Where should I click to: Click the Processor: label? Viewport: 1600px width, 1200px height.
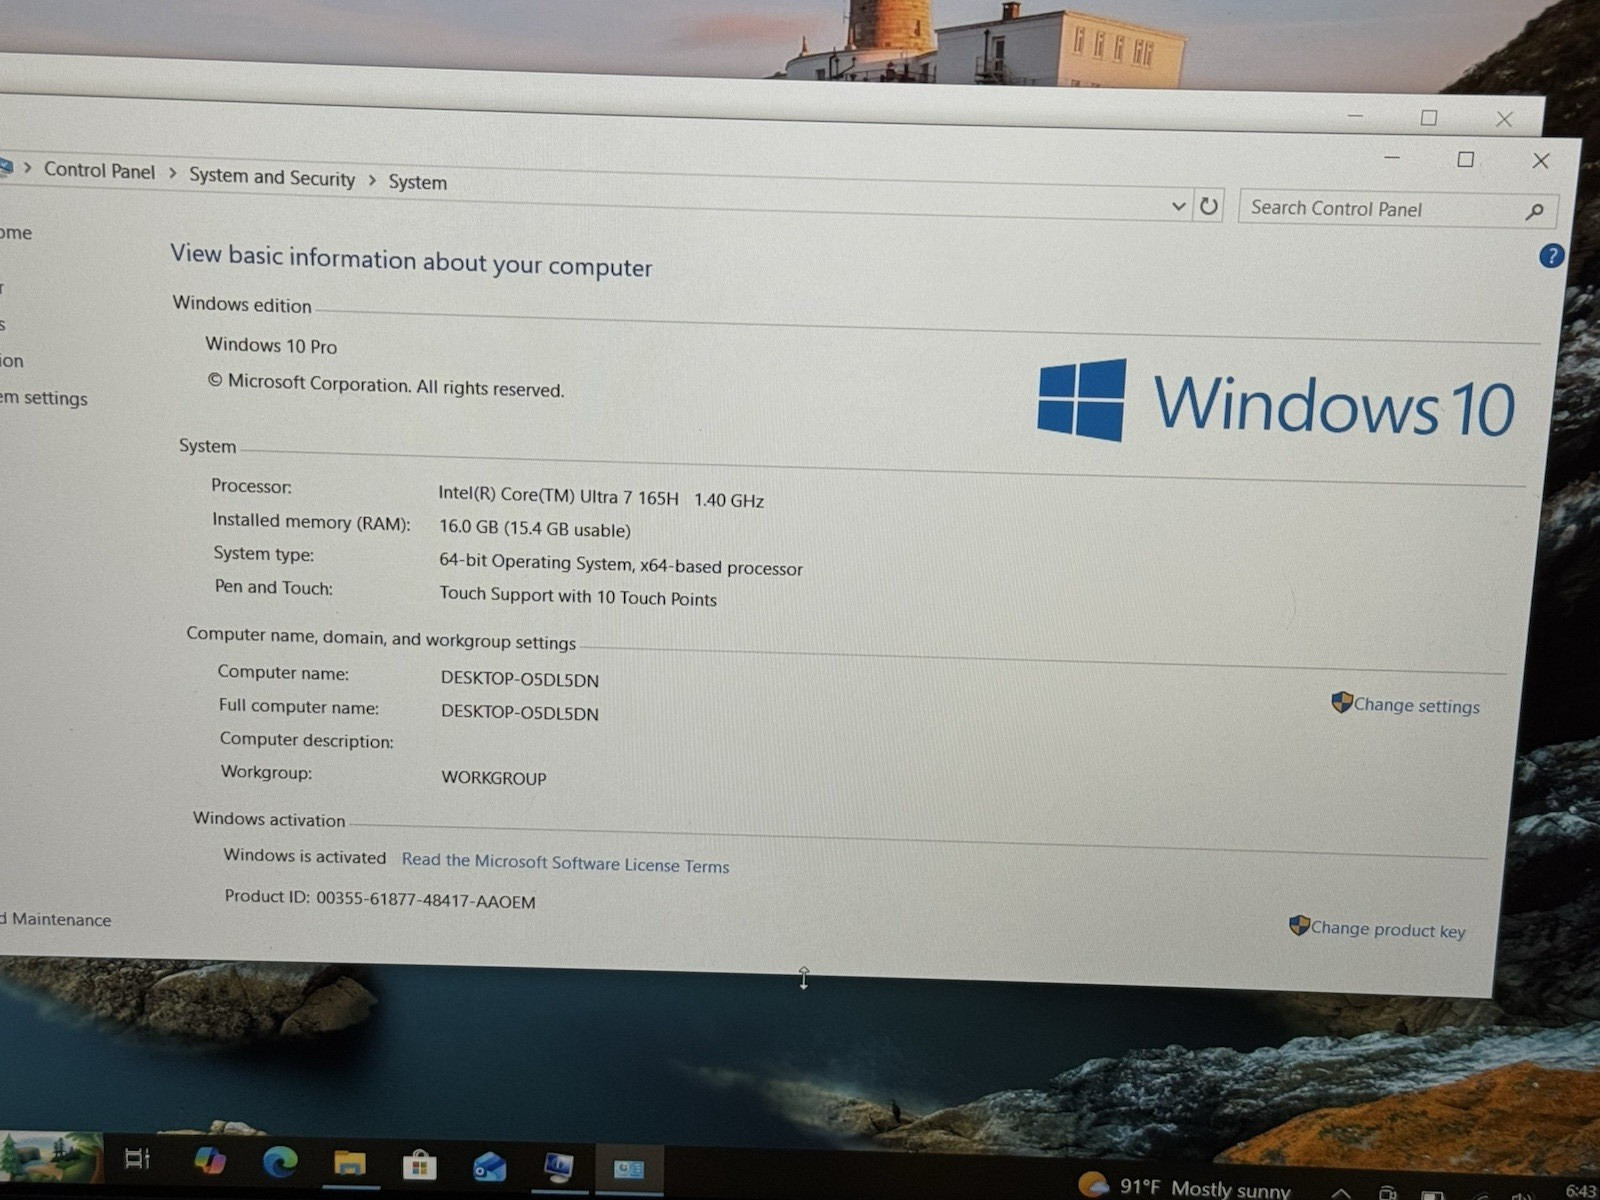click(251, 486)
